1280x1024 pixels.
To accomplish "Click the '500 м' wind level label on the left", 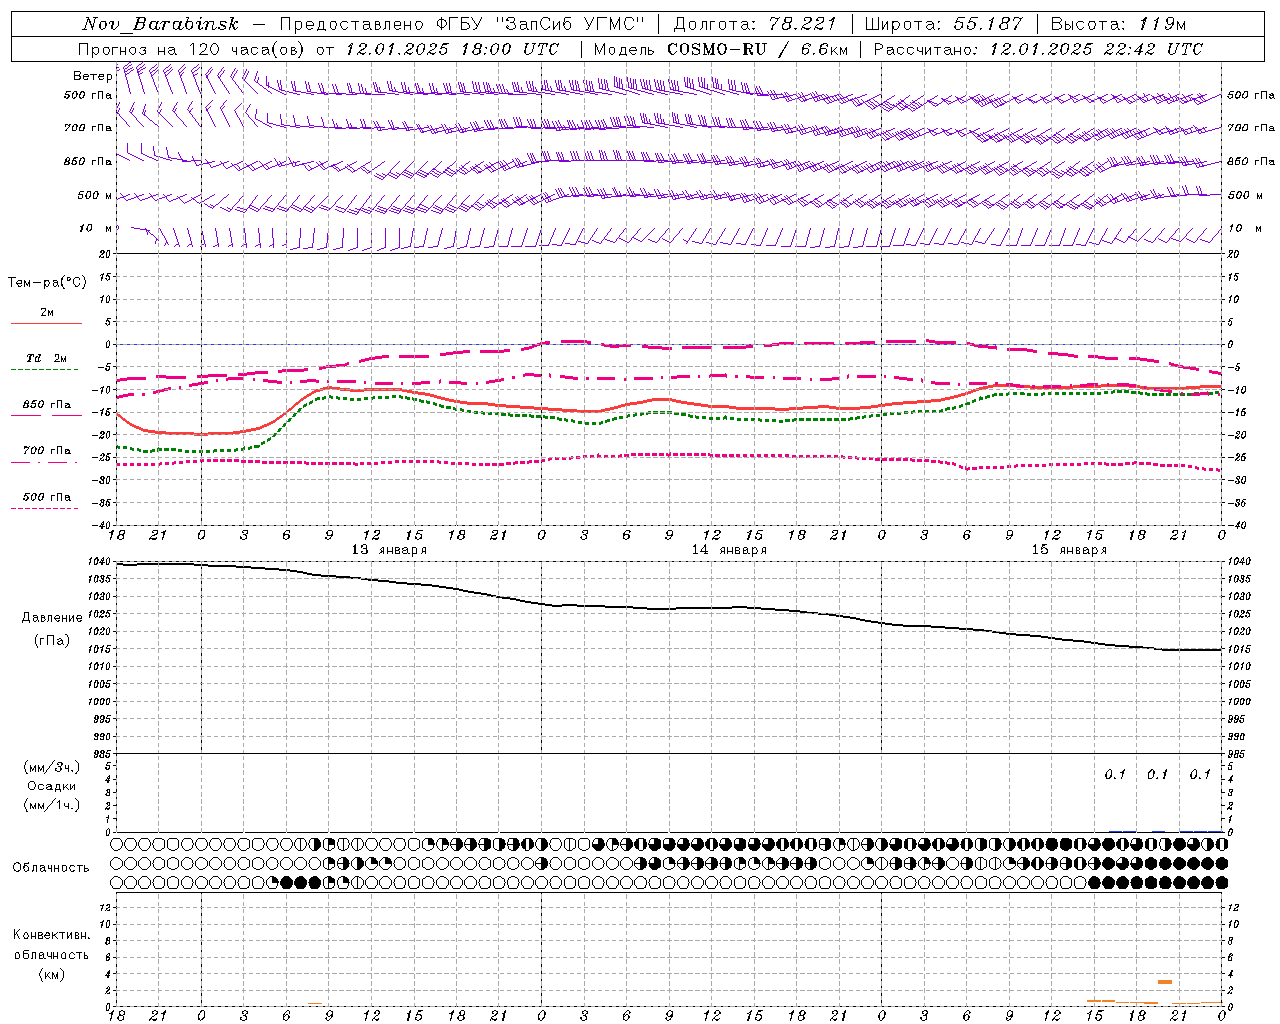I will 95,195.
